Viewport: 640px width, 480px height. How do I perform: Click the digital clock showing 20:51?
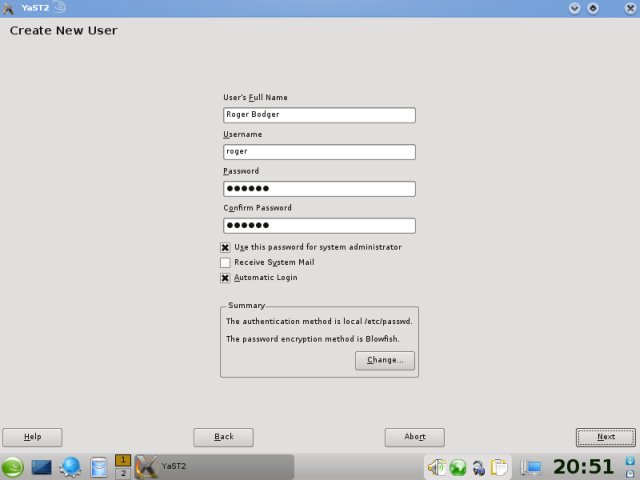pos(584,467)
